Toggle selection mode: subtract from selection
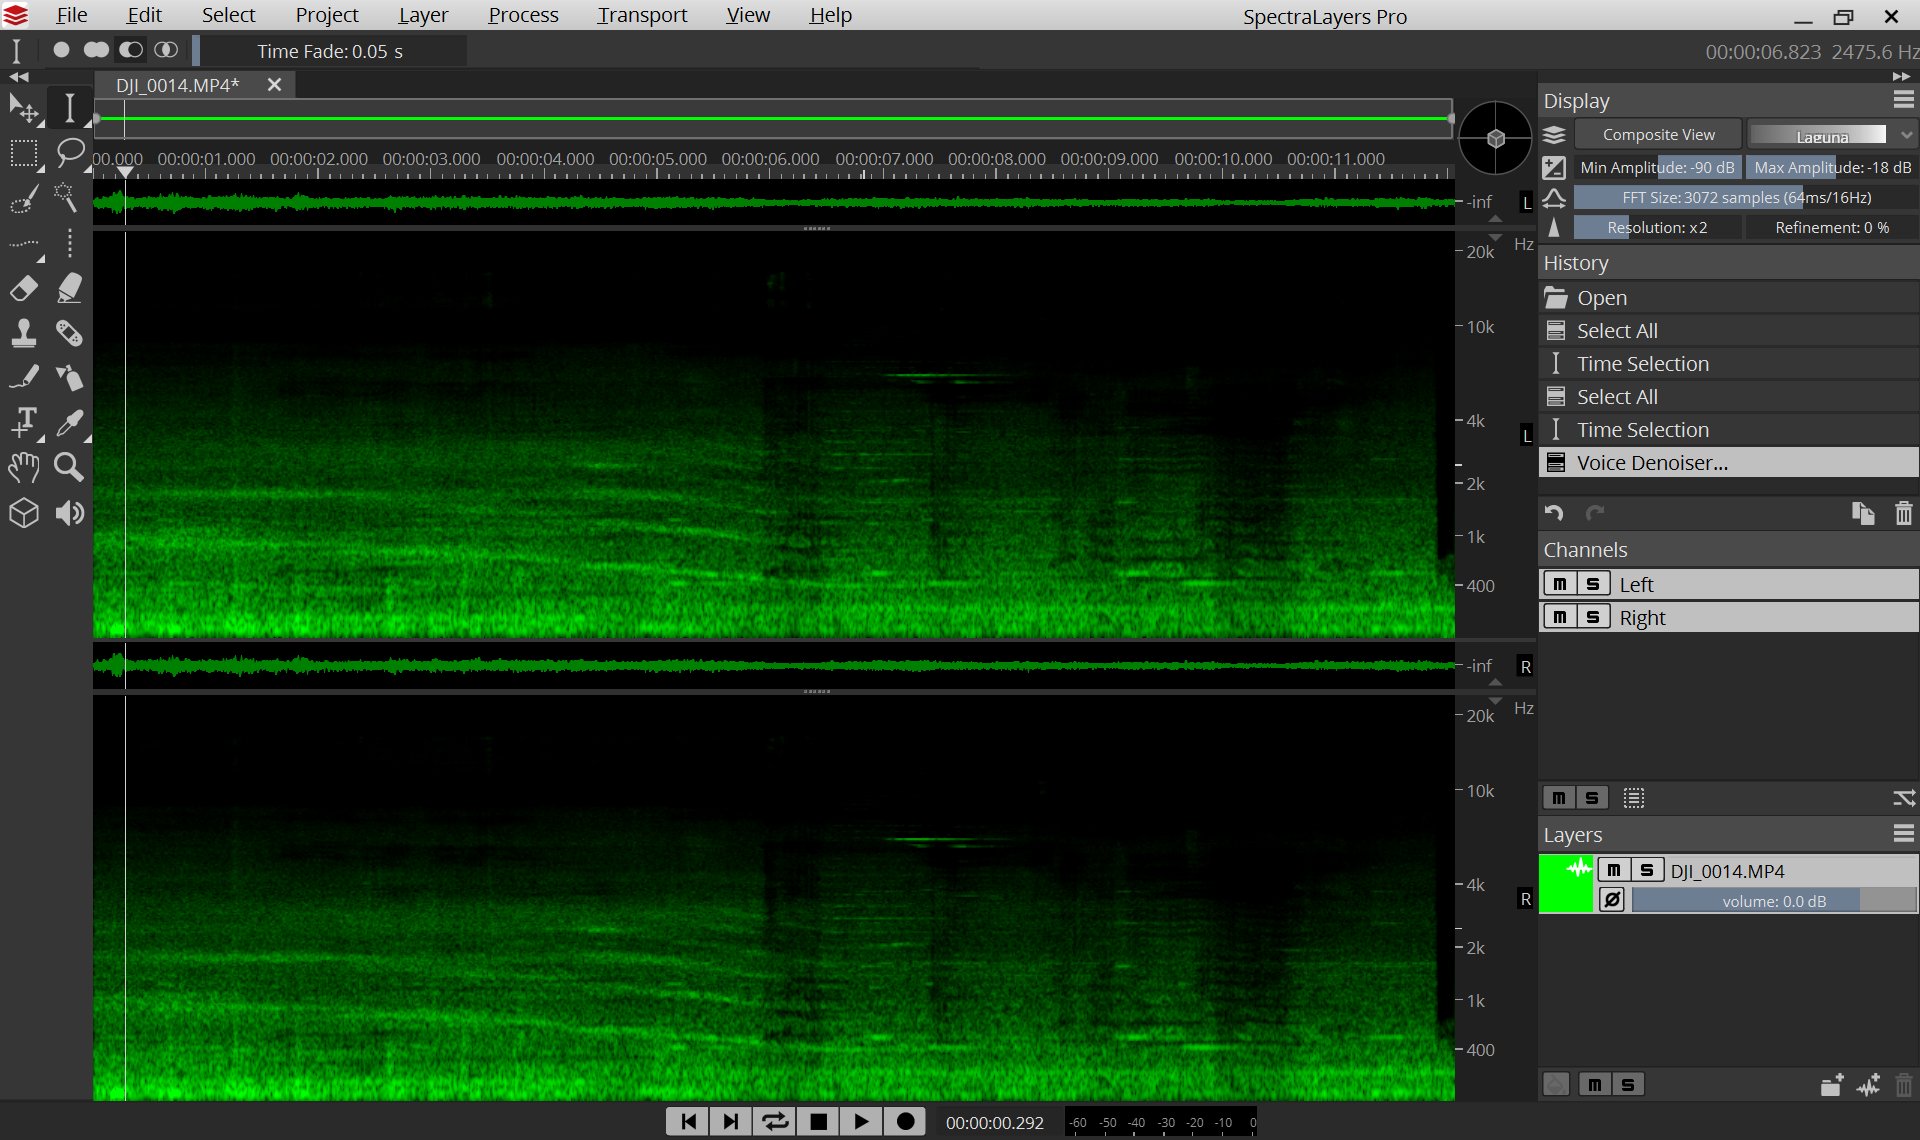 tap(131, 50)
